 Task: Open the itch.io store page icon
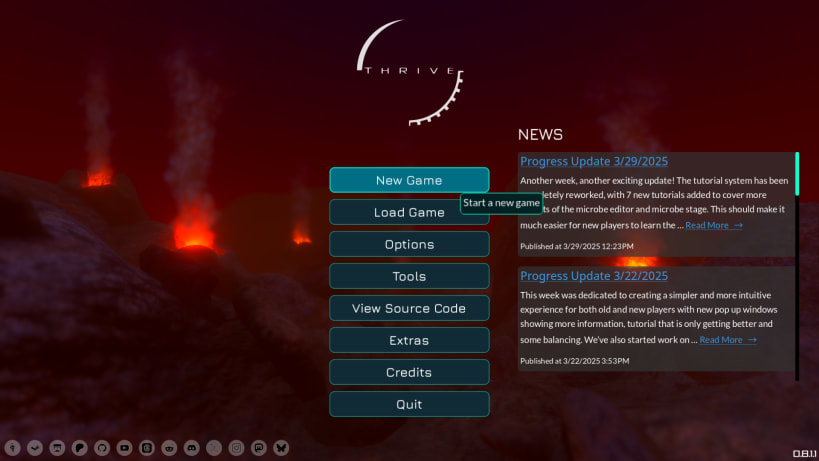57,448
